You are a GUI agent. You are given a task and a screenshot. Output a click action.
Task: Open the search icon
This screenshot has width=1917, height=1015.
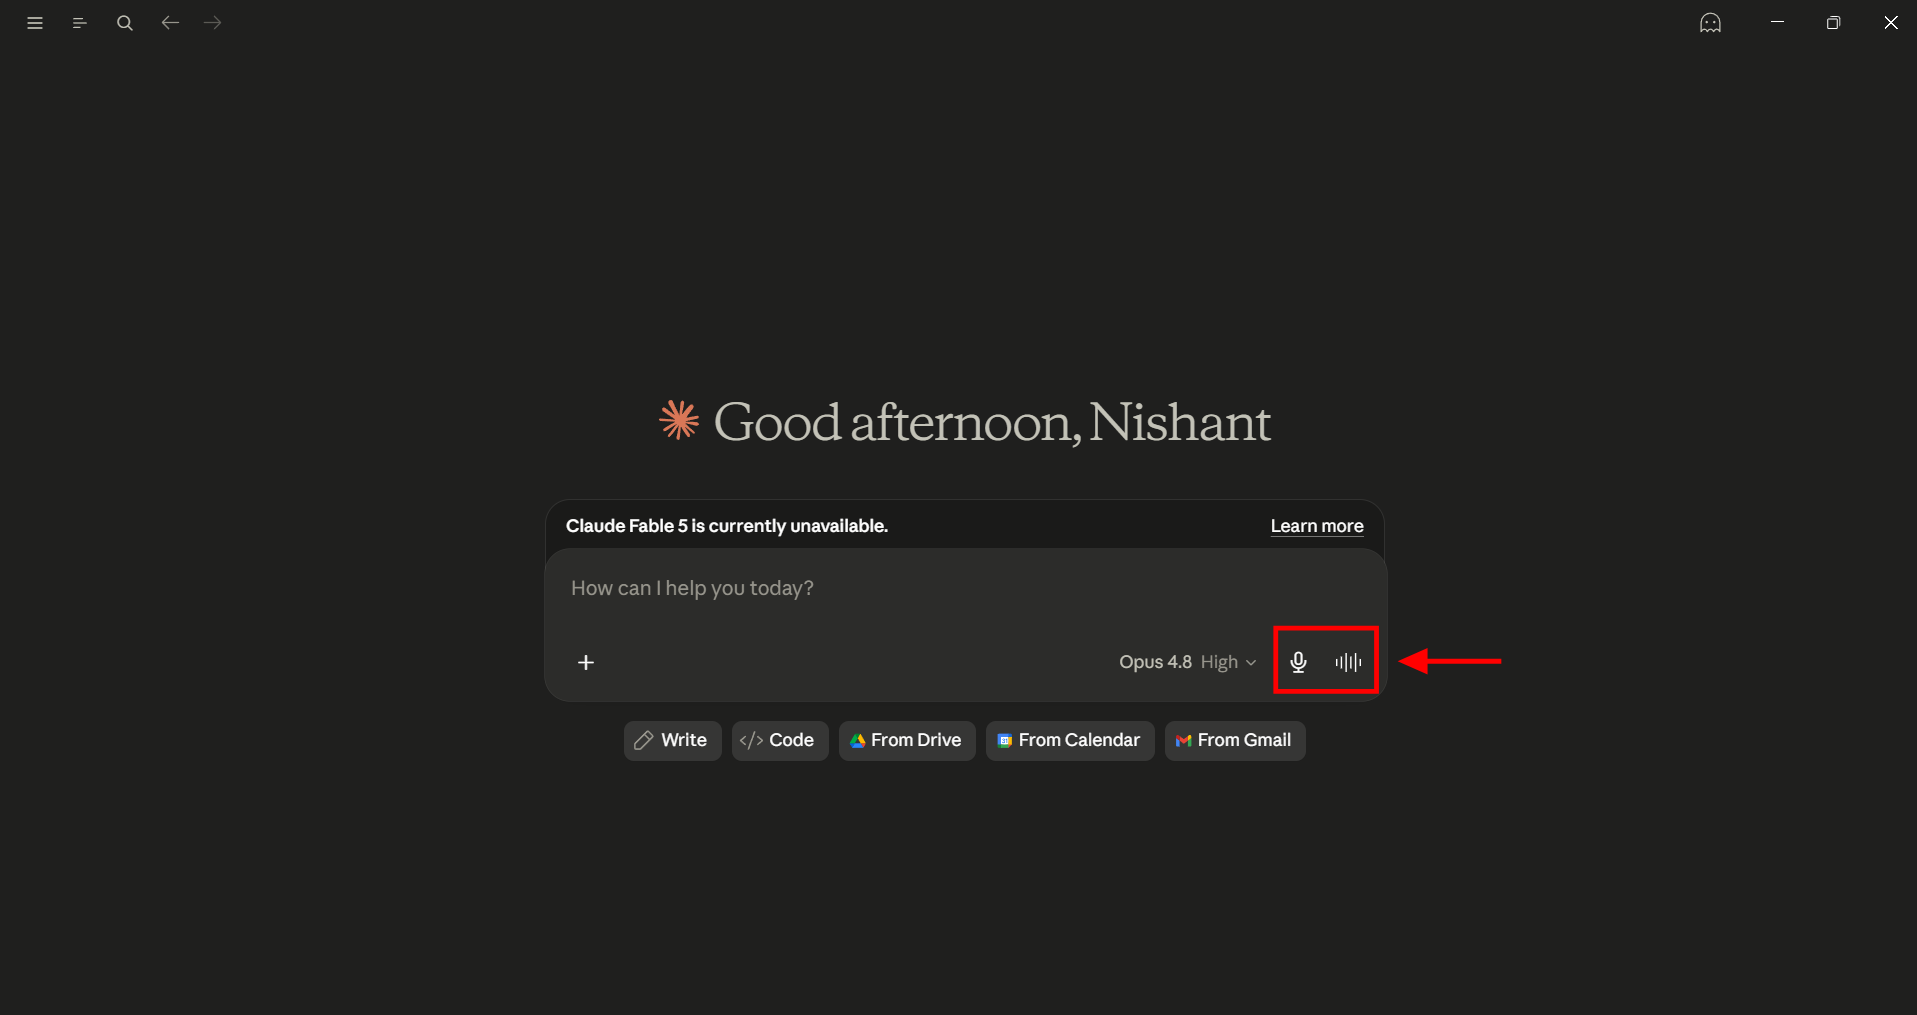click(125, 23)
